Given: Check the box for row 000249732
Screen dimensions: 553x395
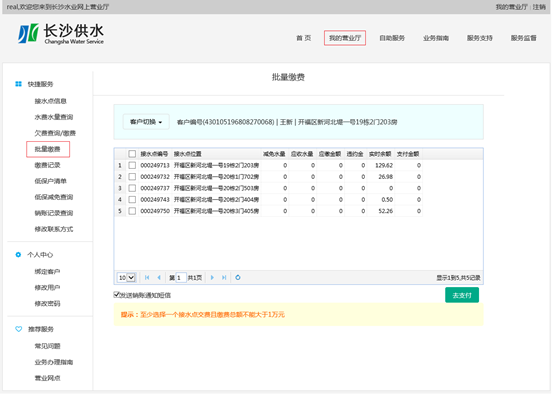Looking at the screenshot, I should pyautogui.click(x=132, y=176).
